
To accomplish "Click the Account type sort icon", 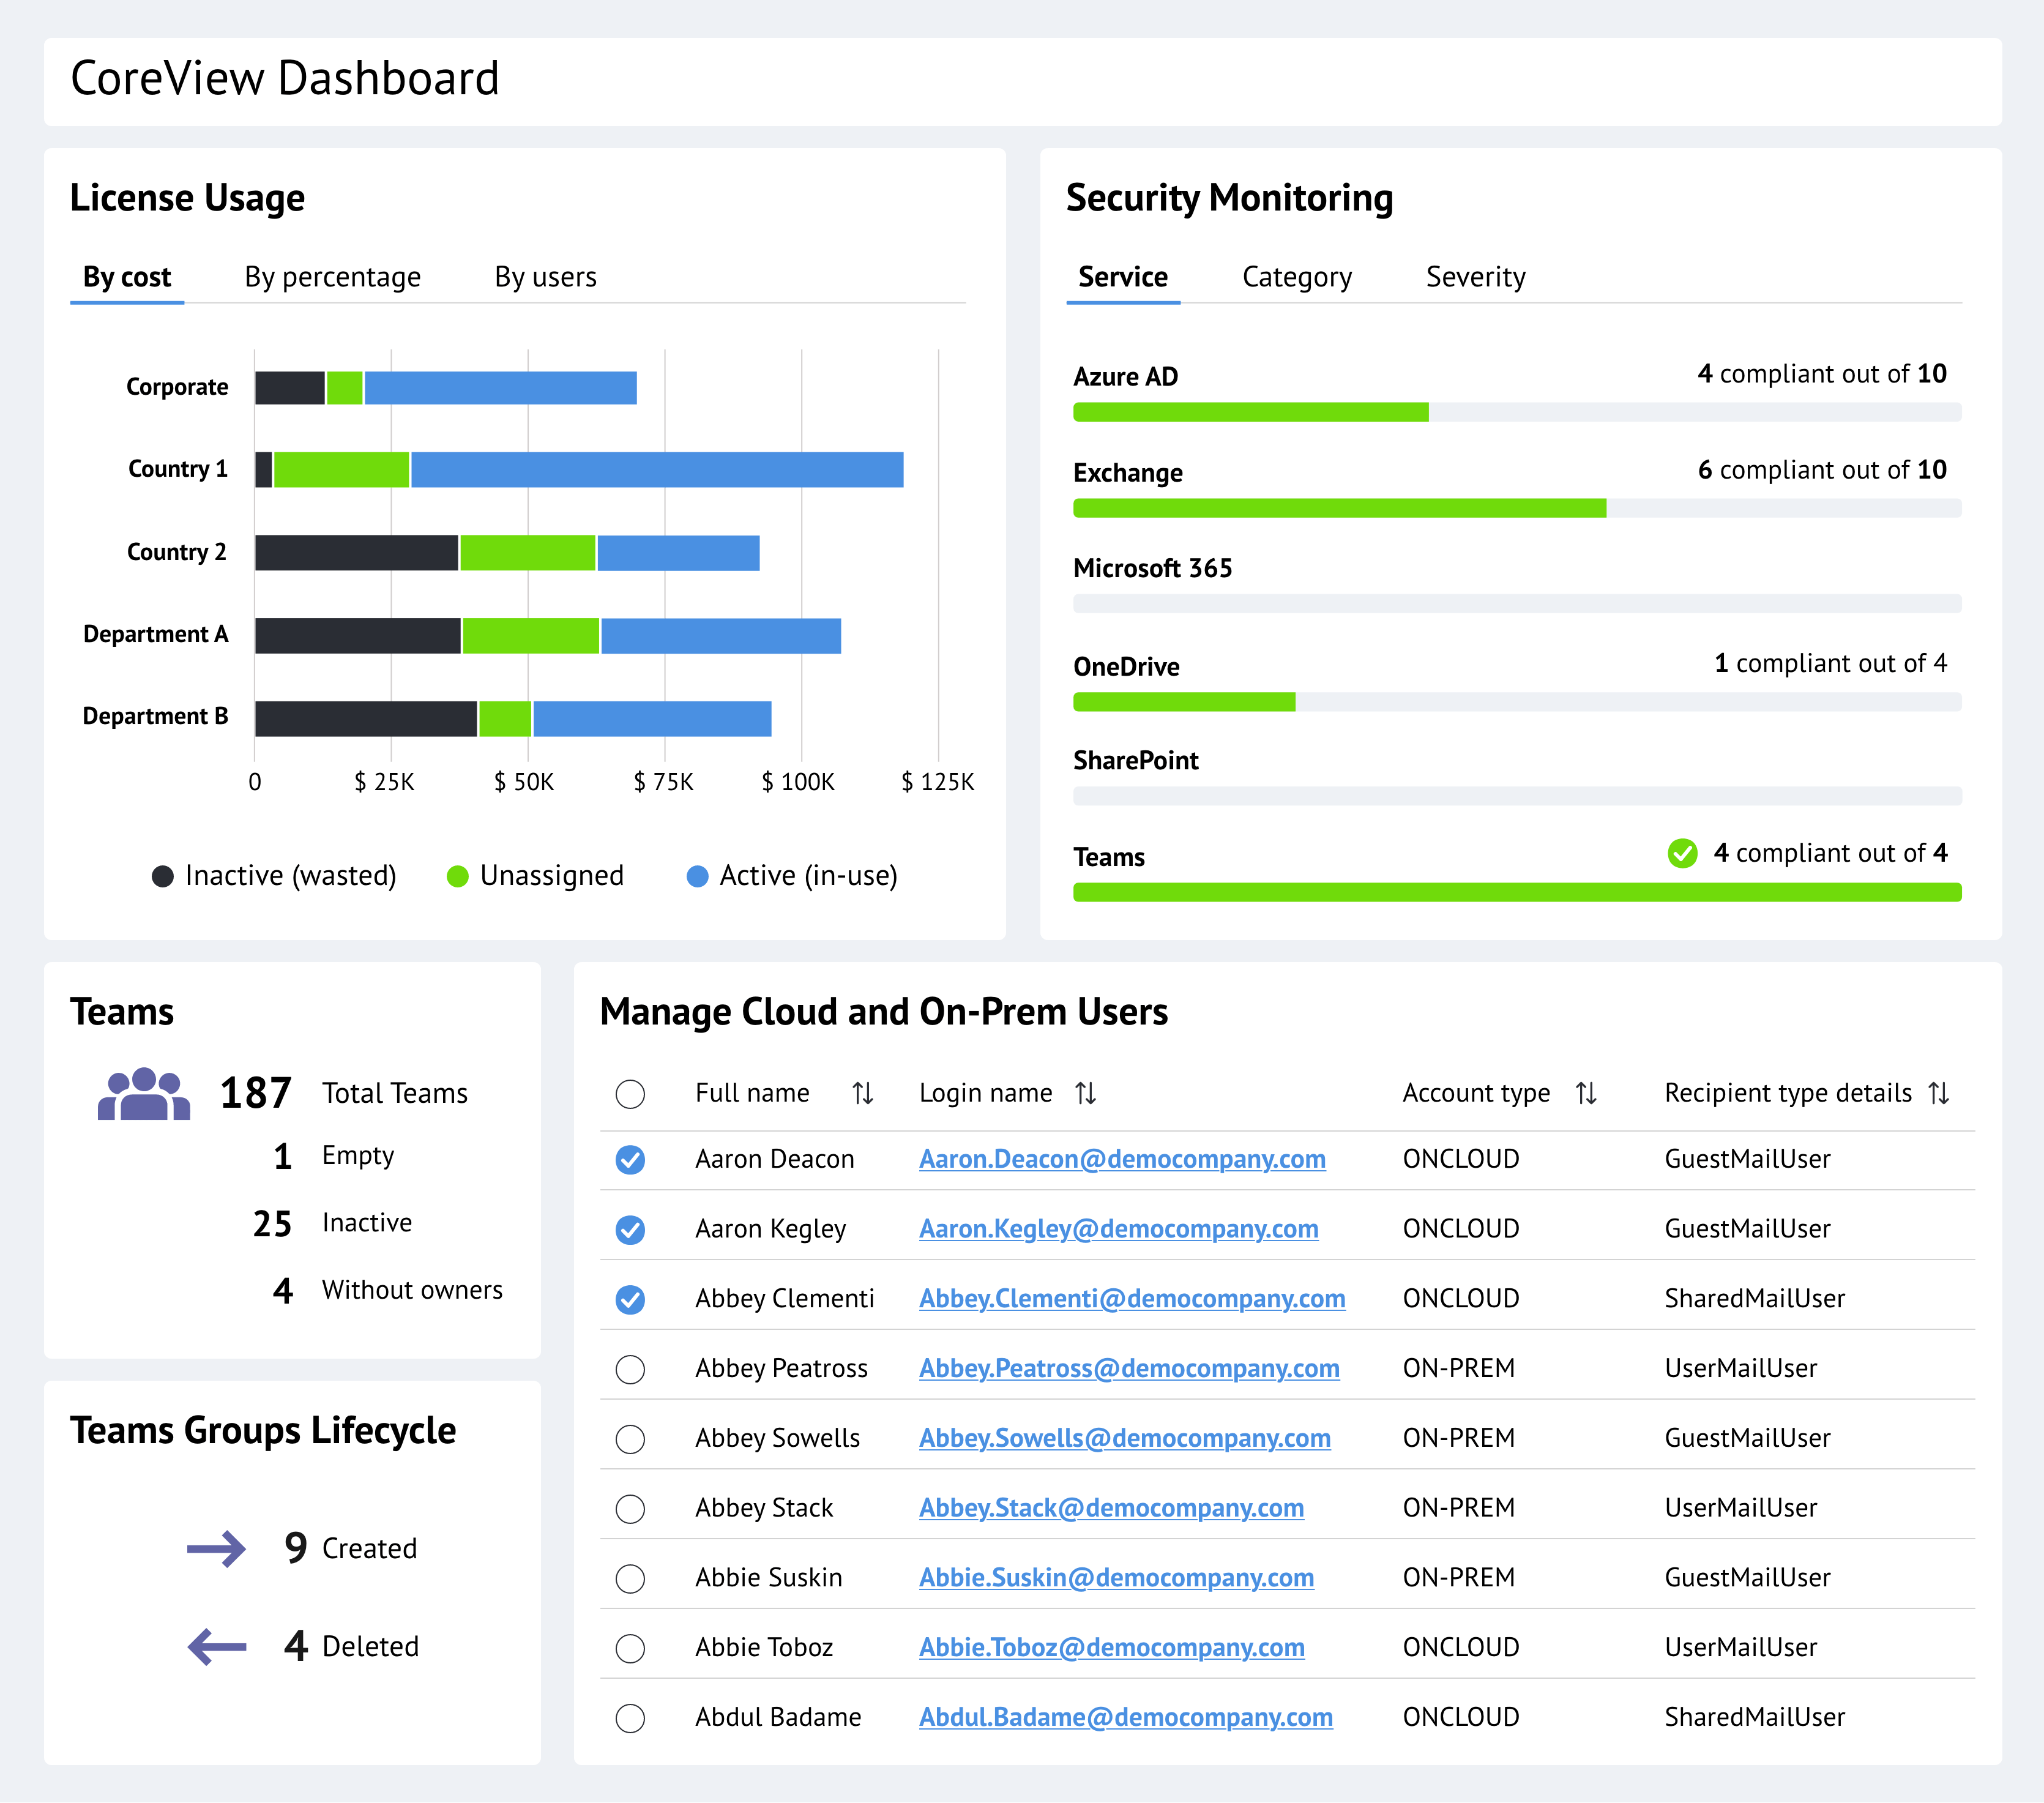I will (x=1588, y=1093).
